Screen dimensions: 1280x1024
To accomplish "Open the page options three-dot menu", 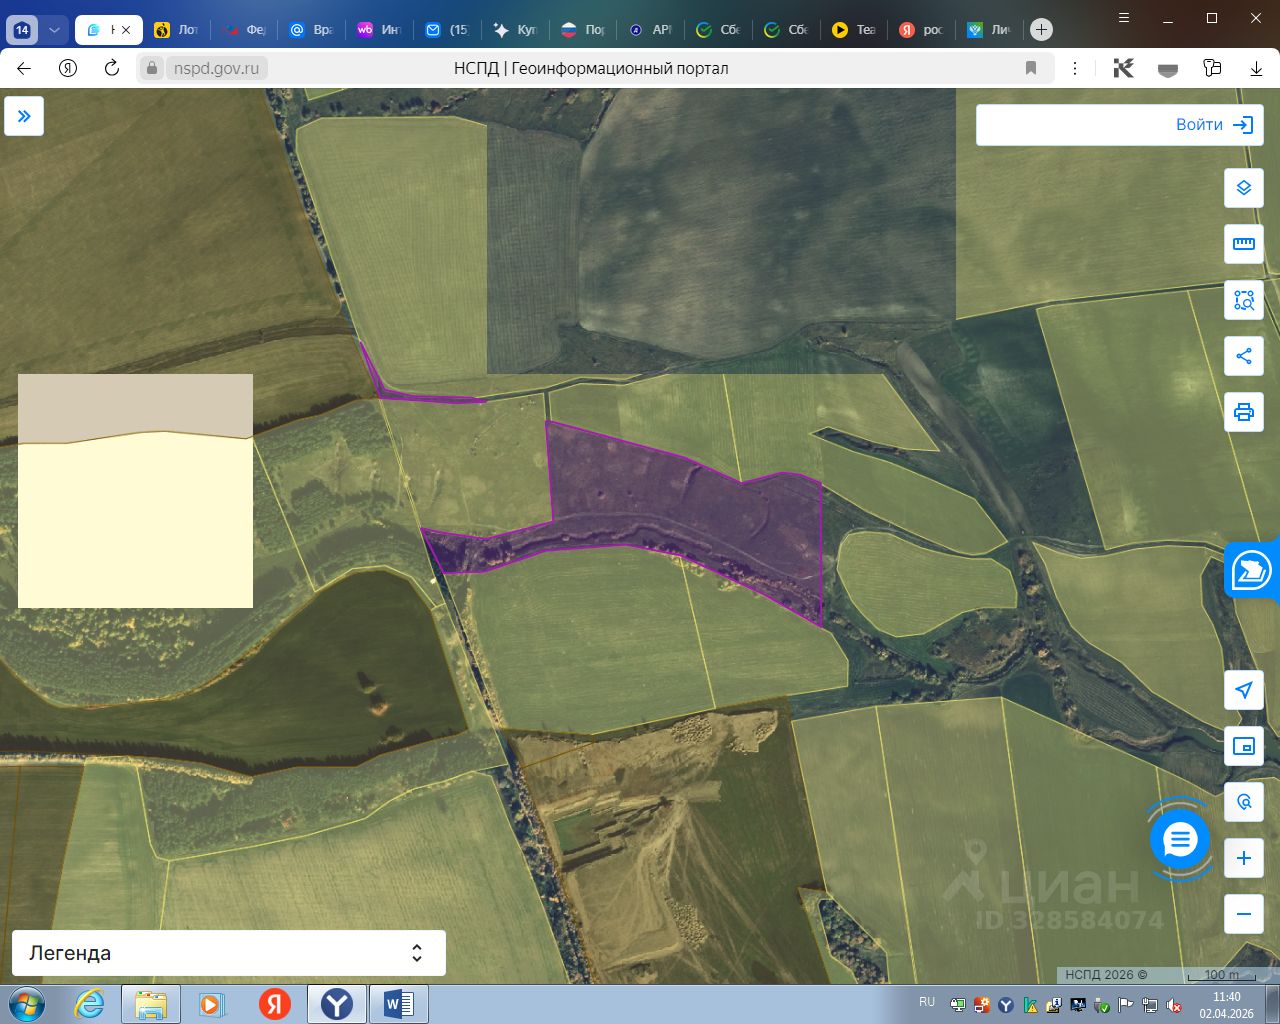I will pyautogui.click(x=1075, y=68).
